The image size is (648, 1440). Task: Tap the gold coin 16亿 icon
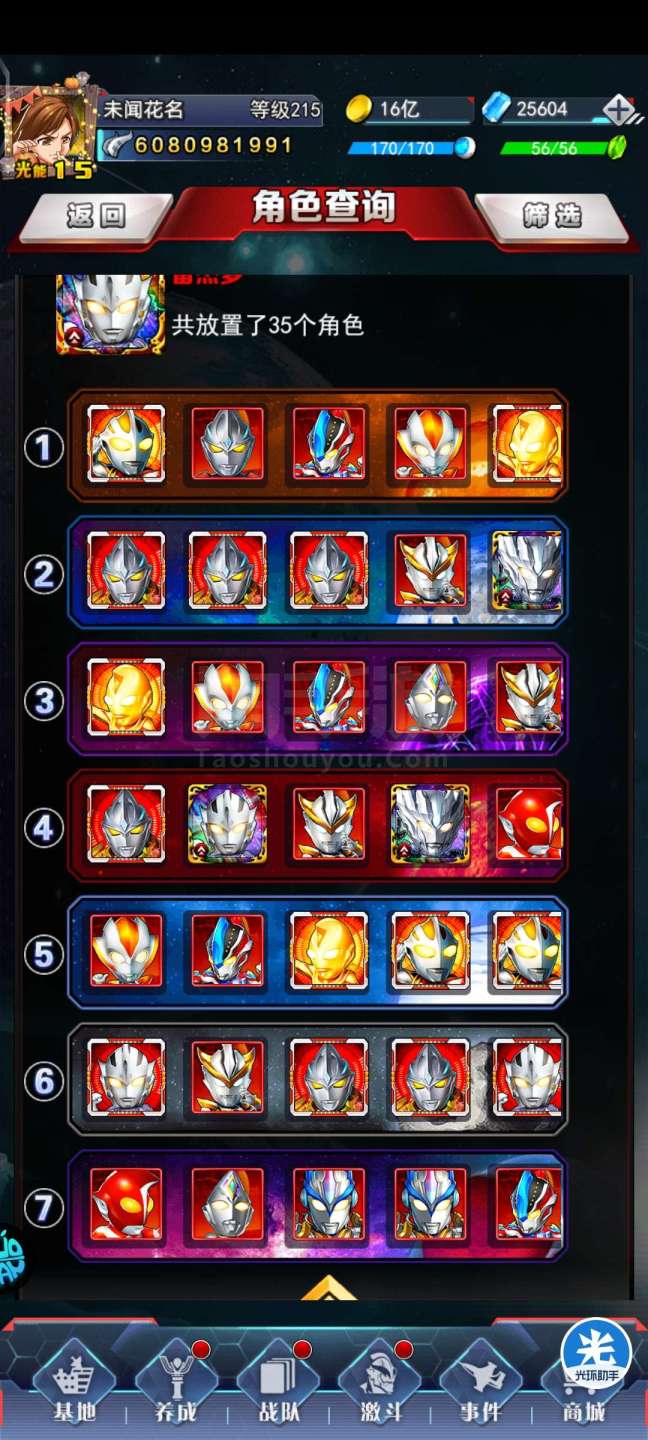pos(359,109)
